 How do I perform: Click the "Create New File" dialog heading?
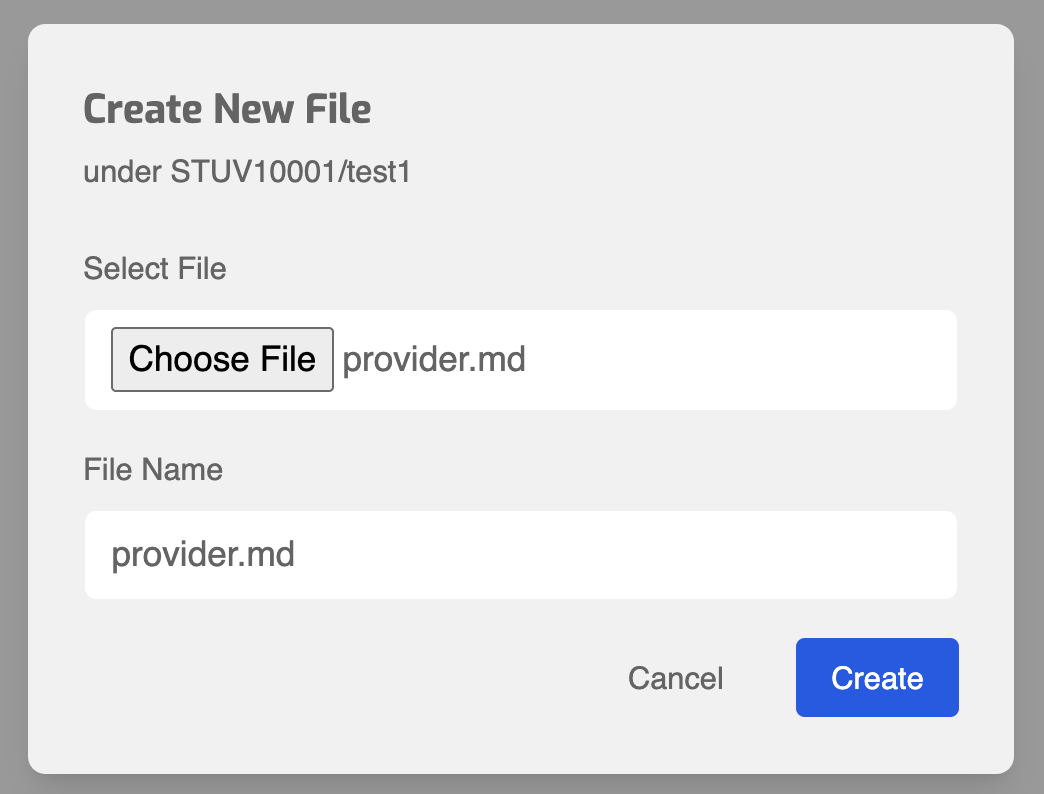(227, 109)
